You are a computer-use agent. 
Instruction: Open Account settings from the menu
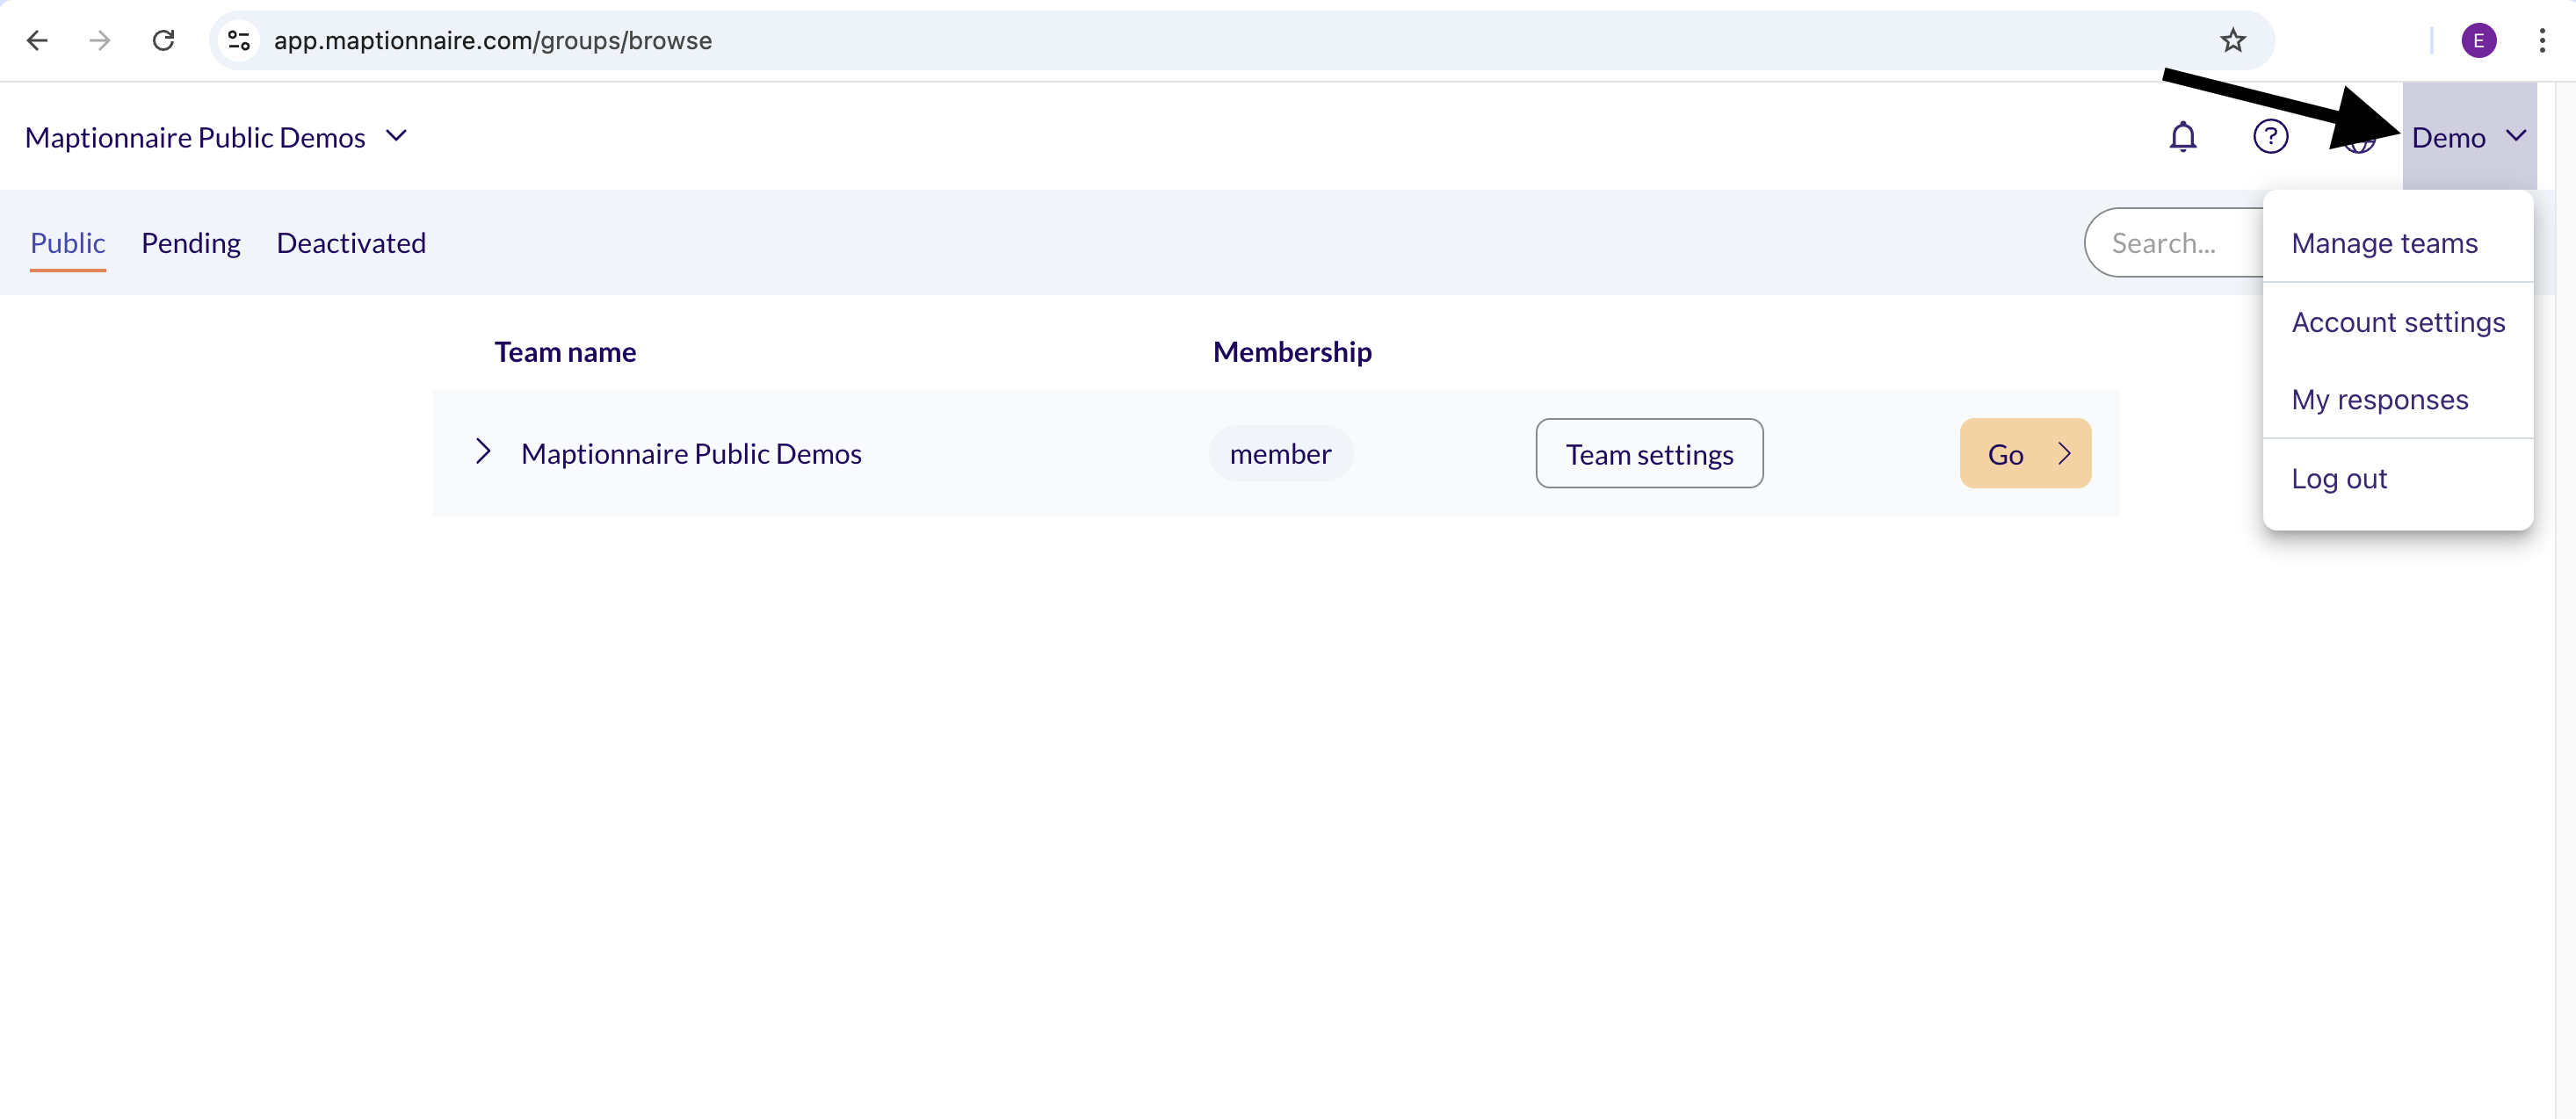click(2397, 322)
